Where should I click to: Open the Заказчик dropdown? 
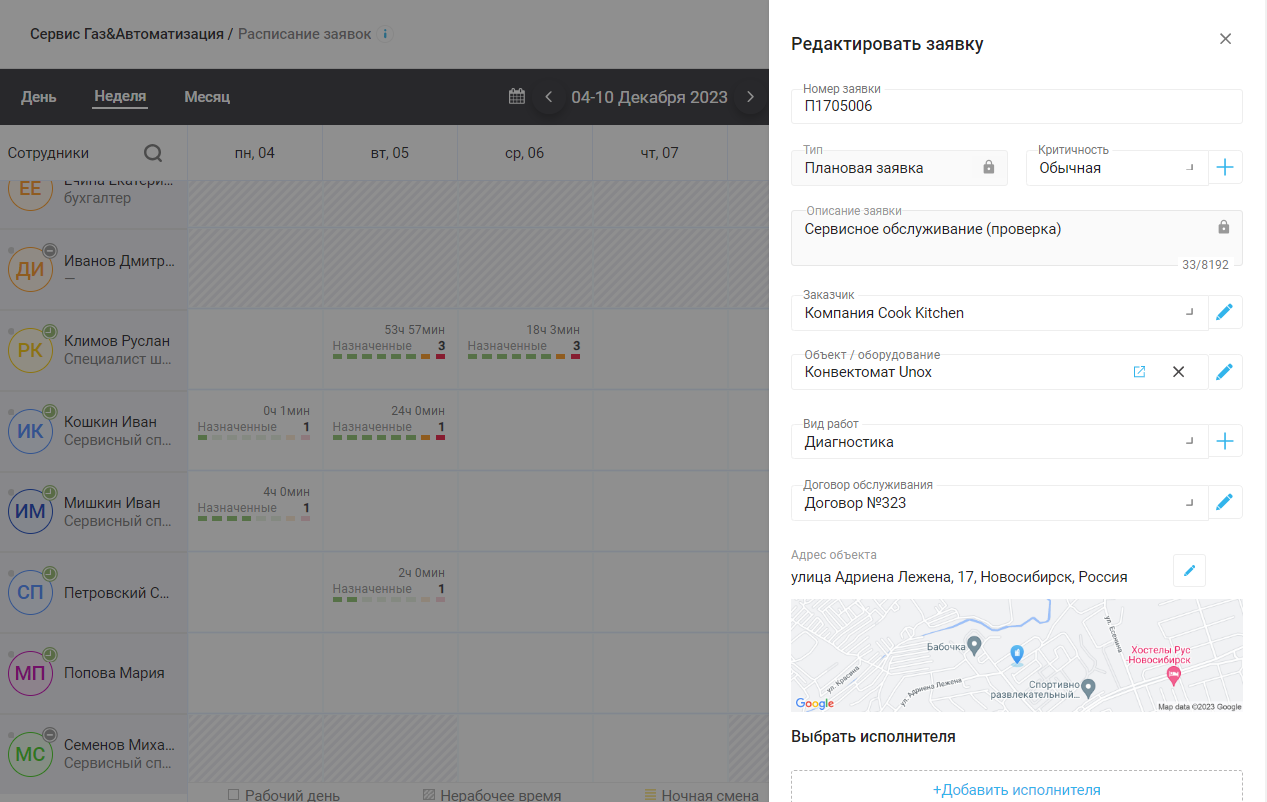pyautogui.click(x=999, y=313)
